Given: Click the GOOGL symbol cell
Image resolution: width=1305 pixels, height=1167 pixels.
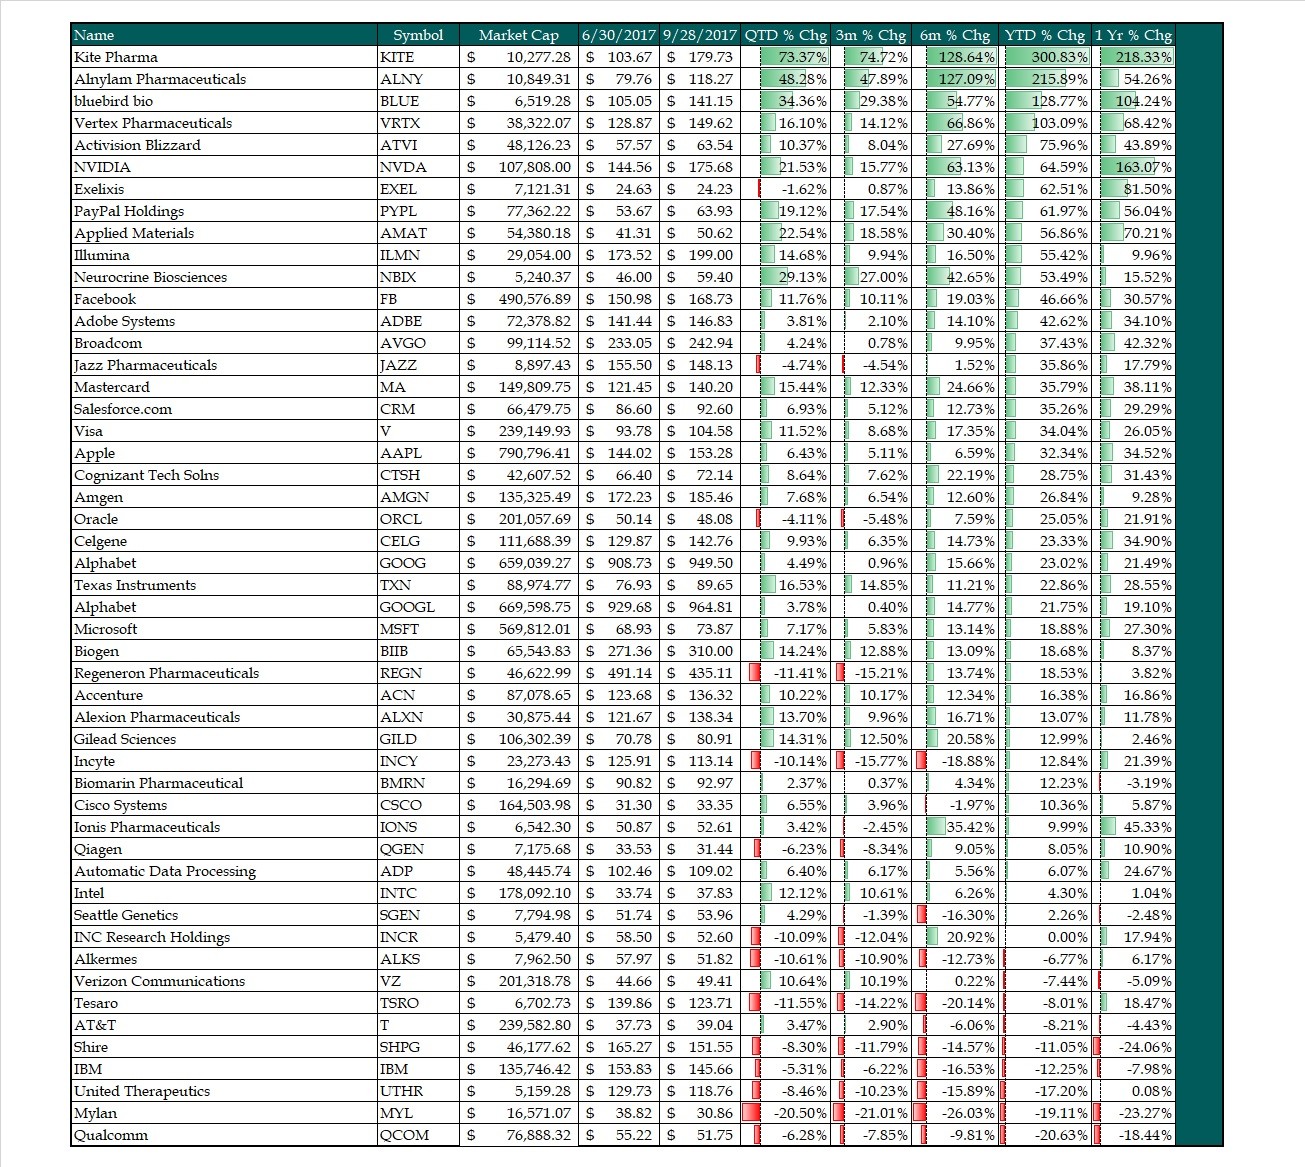Looking at the screenshot, I should (407, 607).
